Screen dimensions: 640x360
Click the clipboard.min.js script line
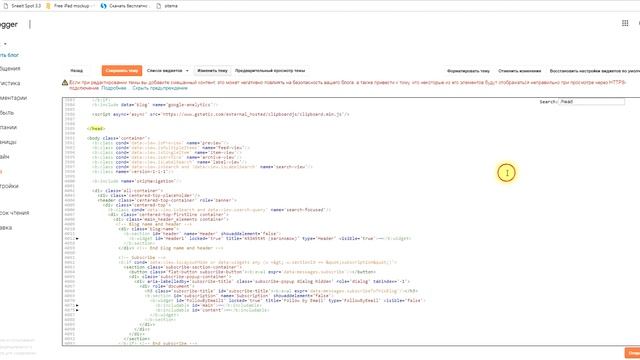221,114
